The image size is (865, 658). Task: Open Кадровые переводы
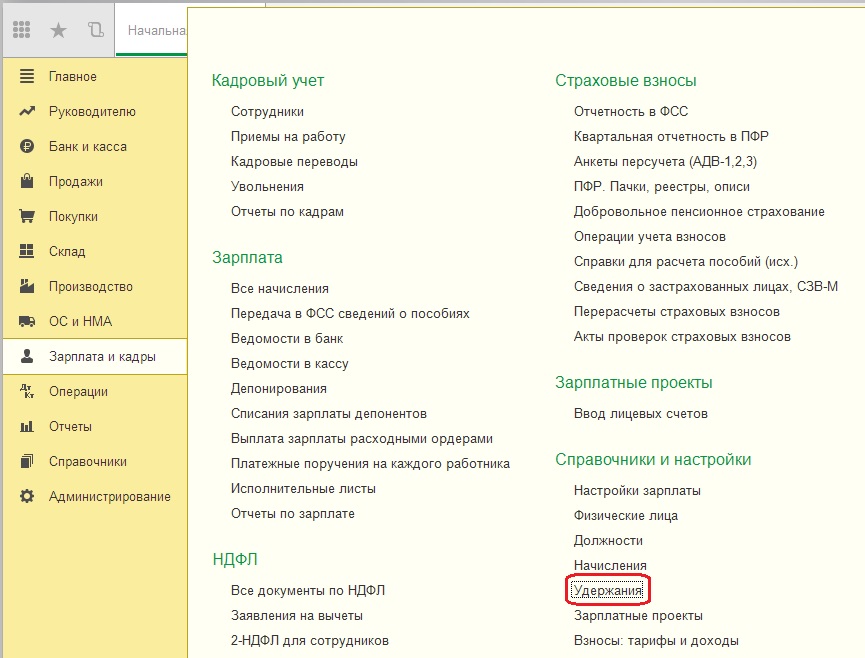[294, 162]
